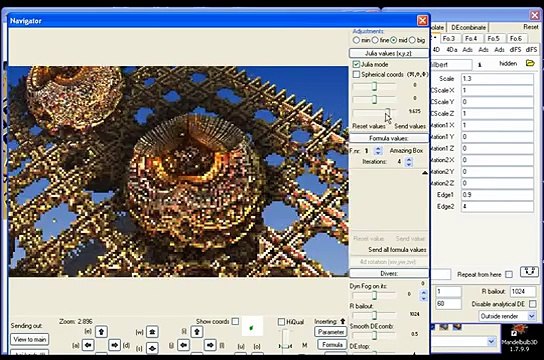Collapse the Formula values section header
544x360 pixels.
(388, 138)
